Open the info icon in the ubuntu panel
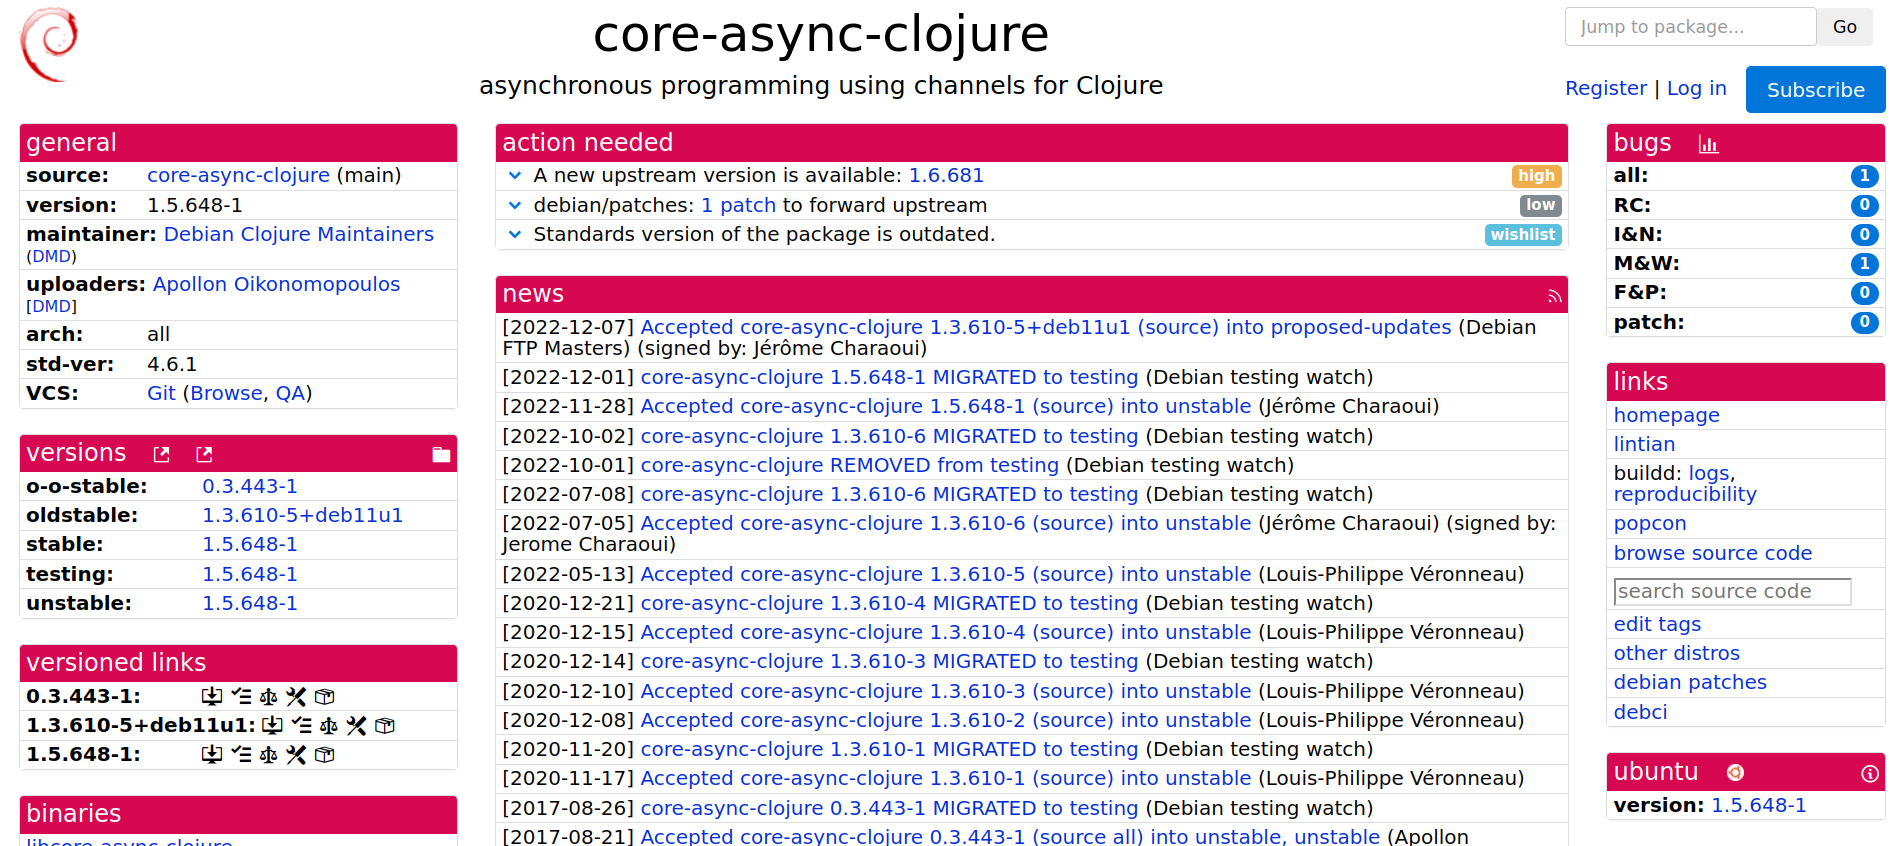 pyautogui.click(x=1869, y=774)
